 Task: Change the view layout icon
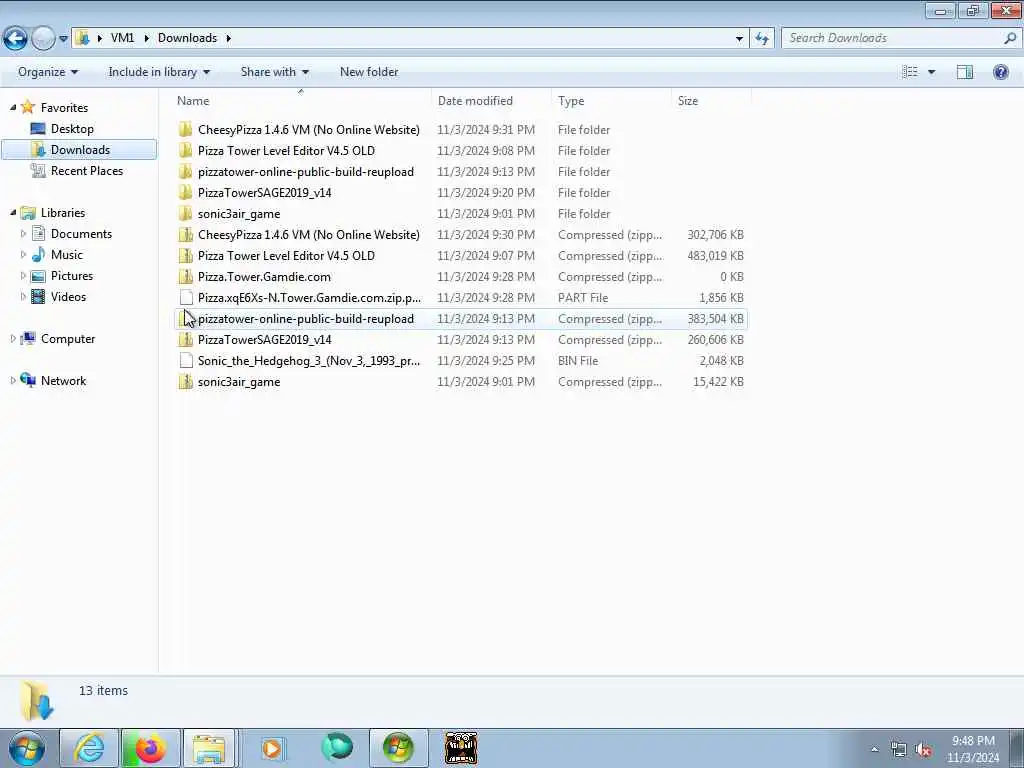point(910,72)
